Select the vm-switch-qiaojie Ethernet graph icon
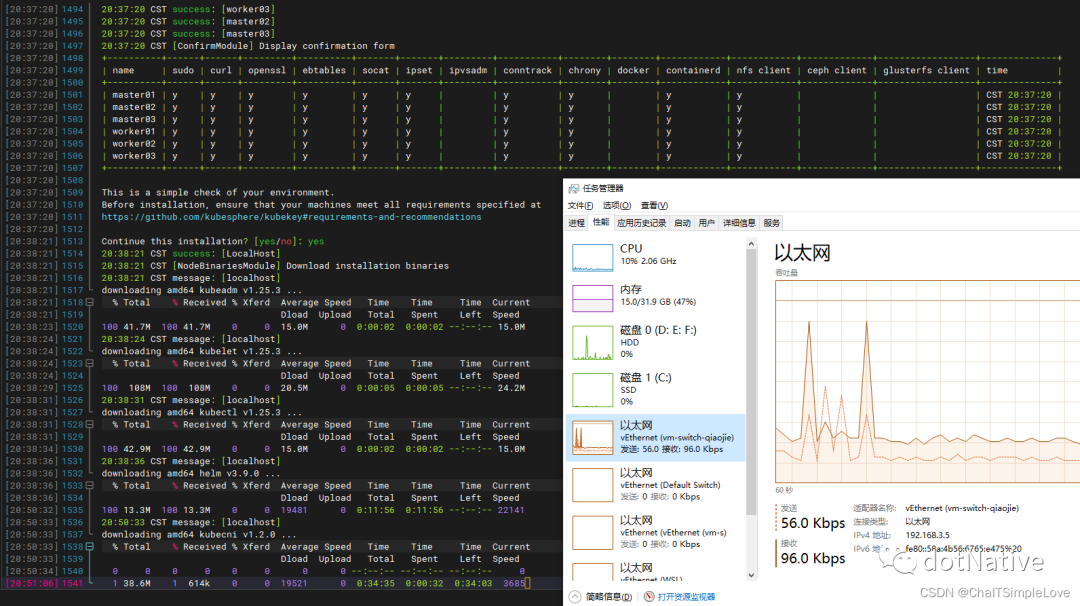Viewport: 1080px width, 606px height. [x=592, y=437]
